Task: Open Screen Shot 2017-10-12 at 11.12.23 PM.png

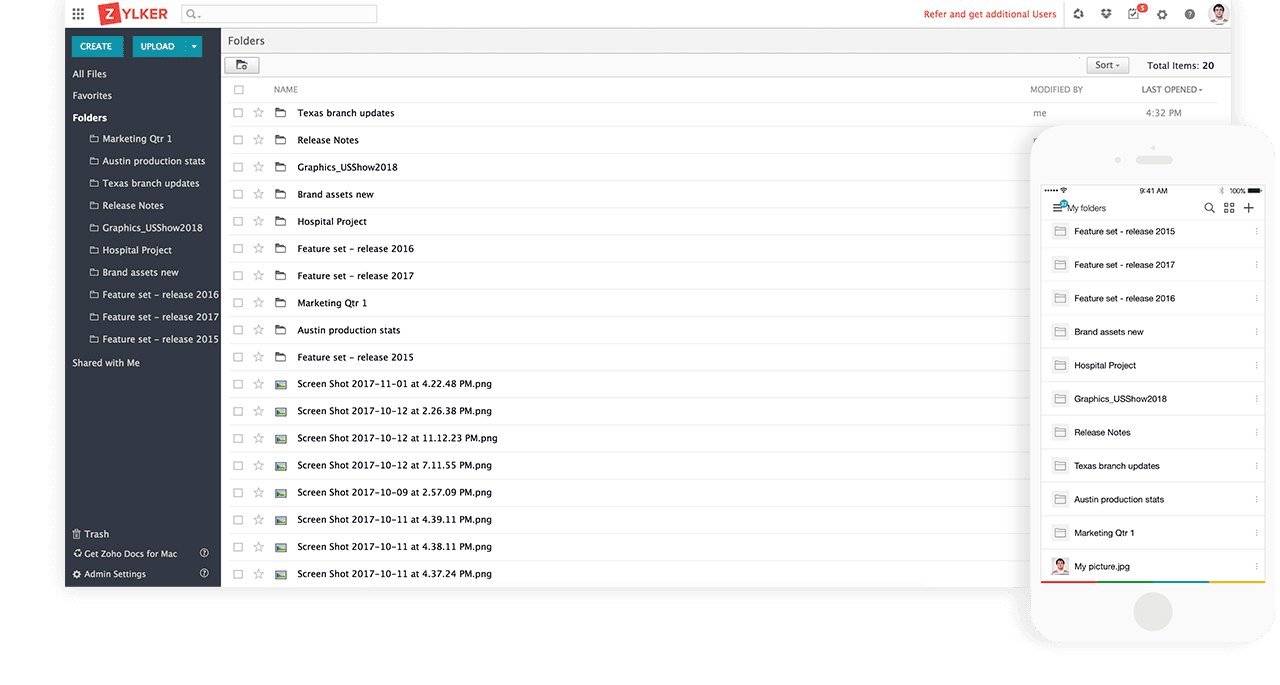Action: 397,438
